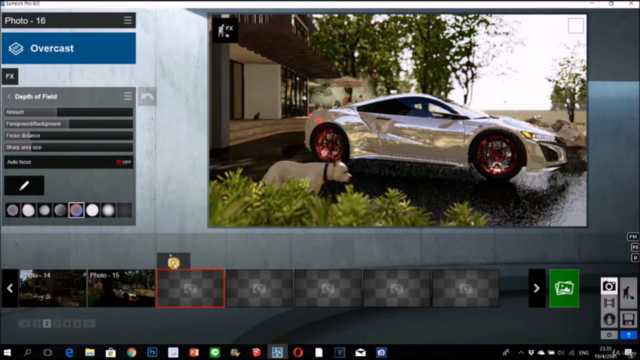Select the last dark empty swatch
Viewport: 640px width, 360px height.
point(124,210)
